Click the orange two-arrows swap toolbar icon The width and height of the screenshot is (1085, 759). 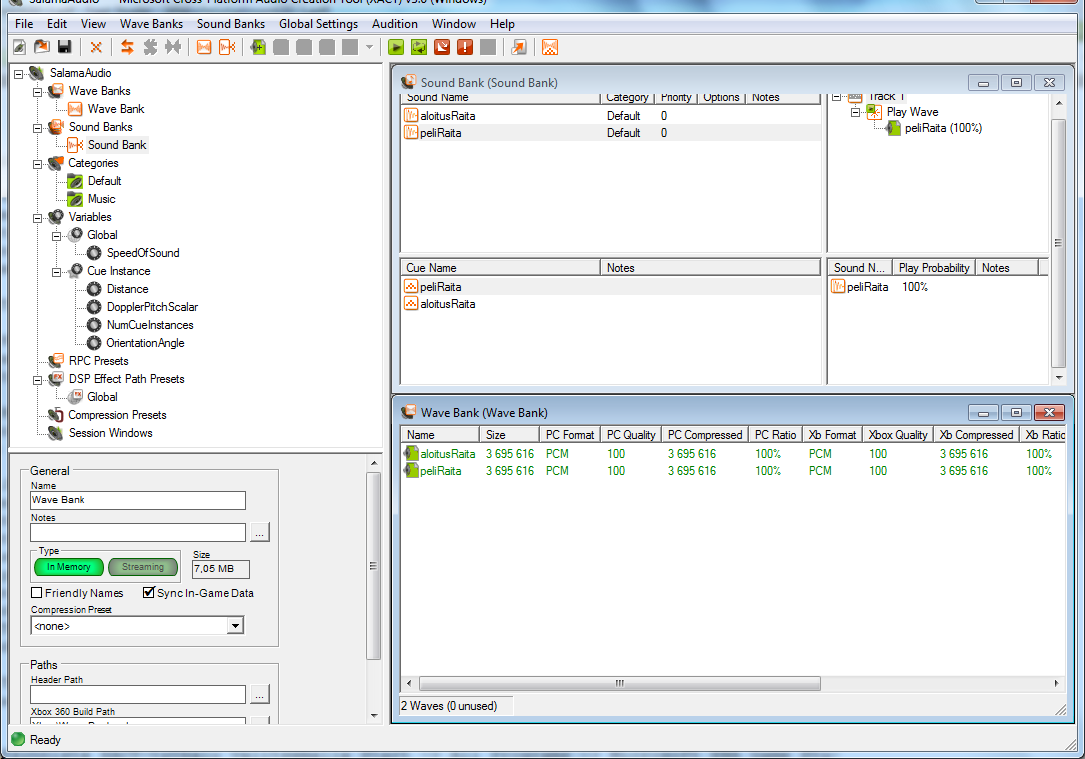tap(127, 47)
